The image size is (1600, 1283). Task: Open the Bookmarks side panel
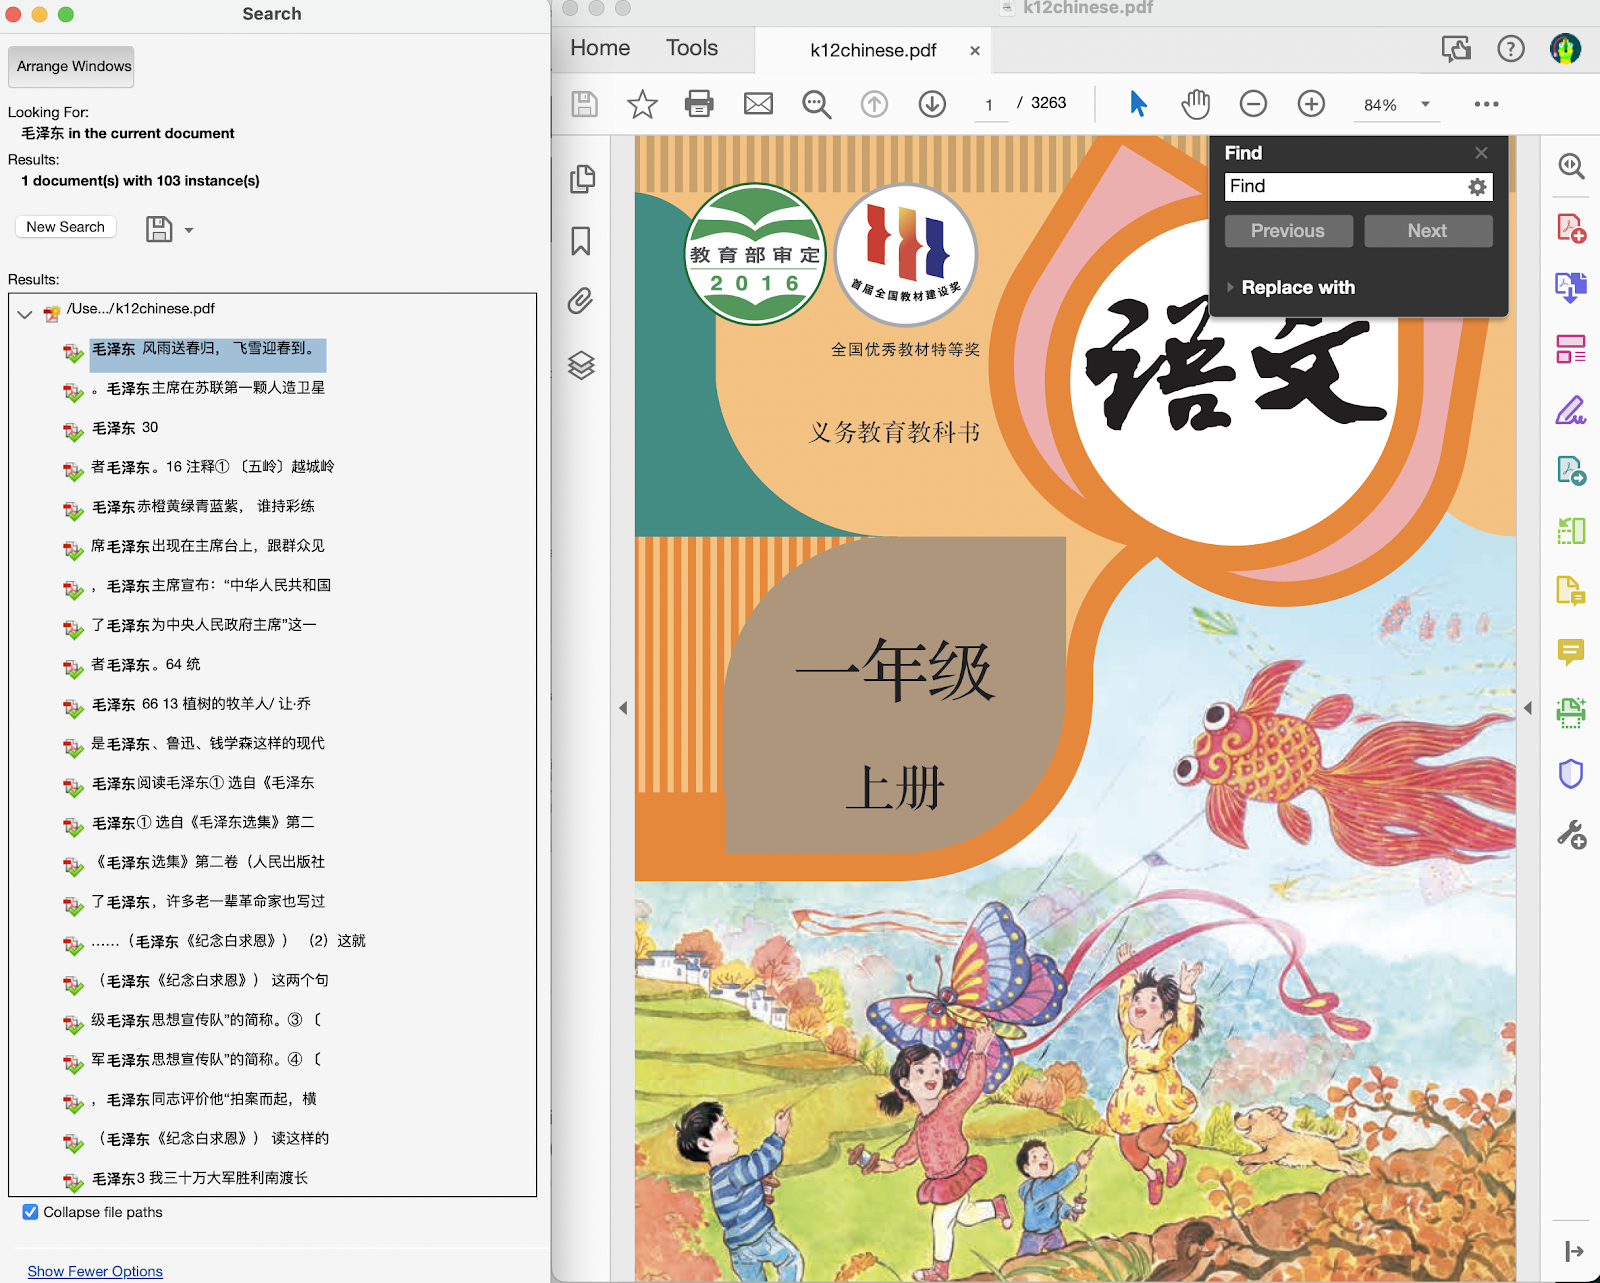pyautogui.click(x=581, y=241)
